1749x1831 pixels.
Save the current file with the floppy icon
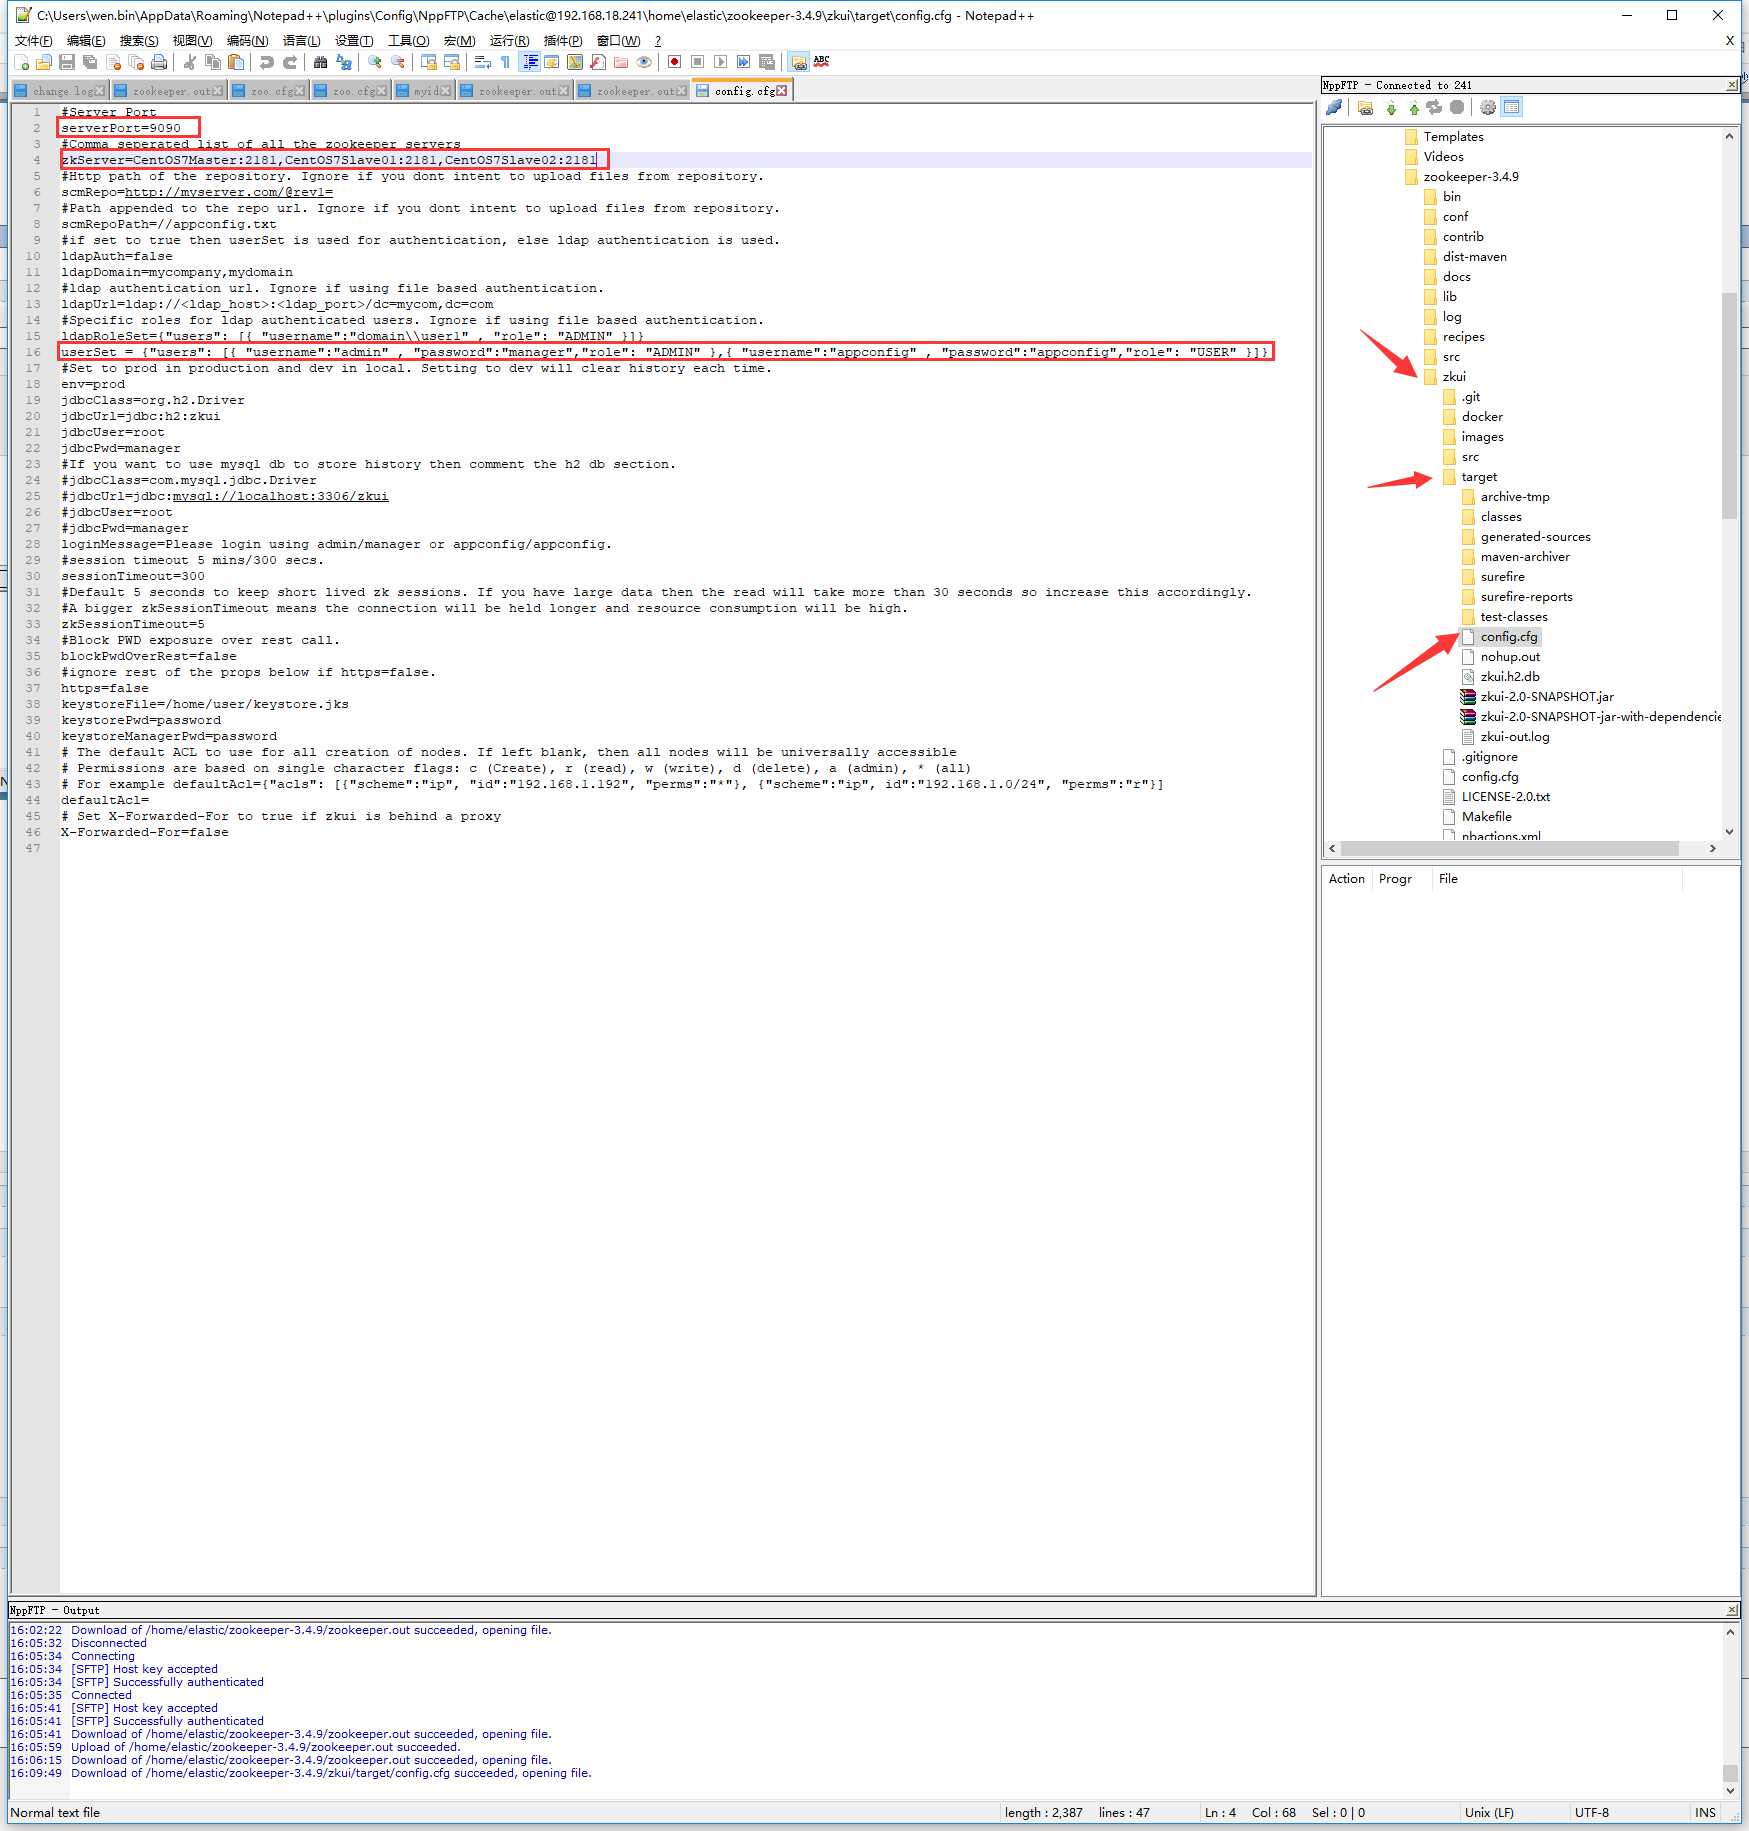67,62
